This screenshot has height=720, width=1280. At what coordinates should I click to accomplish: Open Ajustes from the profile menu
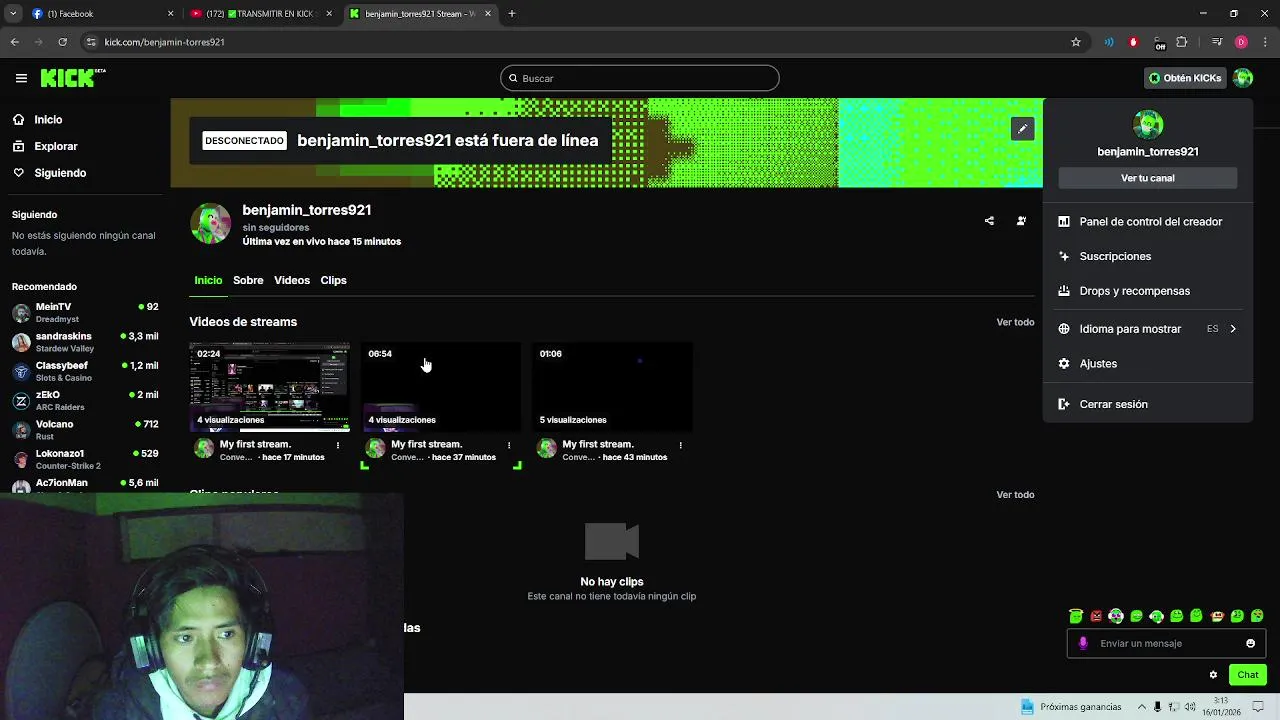(x=1147, y=364)
